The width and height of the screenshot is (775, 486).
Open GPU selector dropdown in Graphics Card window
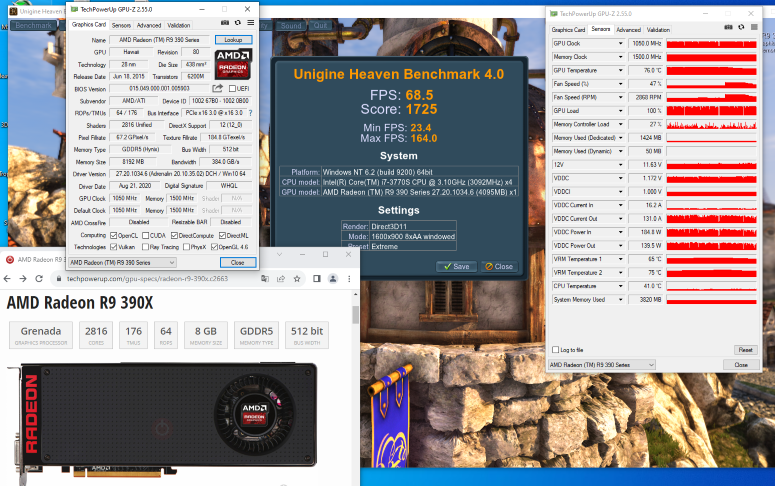coord(122,263)
